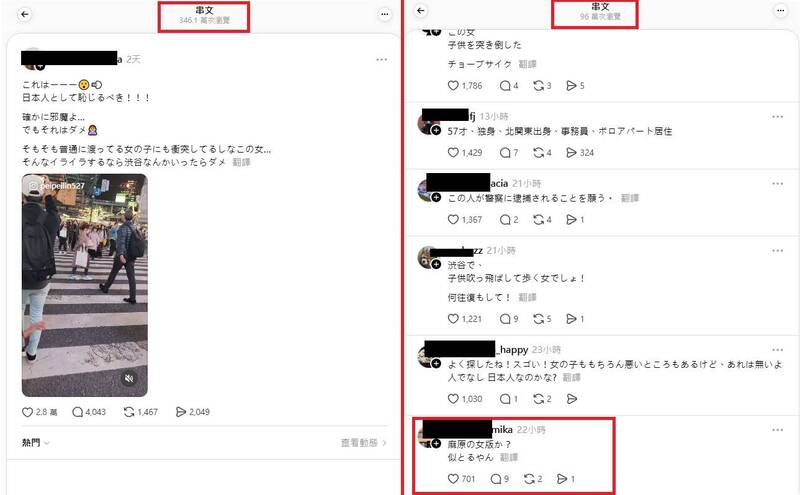The width and height of the screenshot is (800, 495).
Task: Open 查看動態 activity link
Action: click(364, 443)
